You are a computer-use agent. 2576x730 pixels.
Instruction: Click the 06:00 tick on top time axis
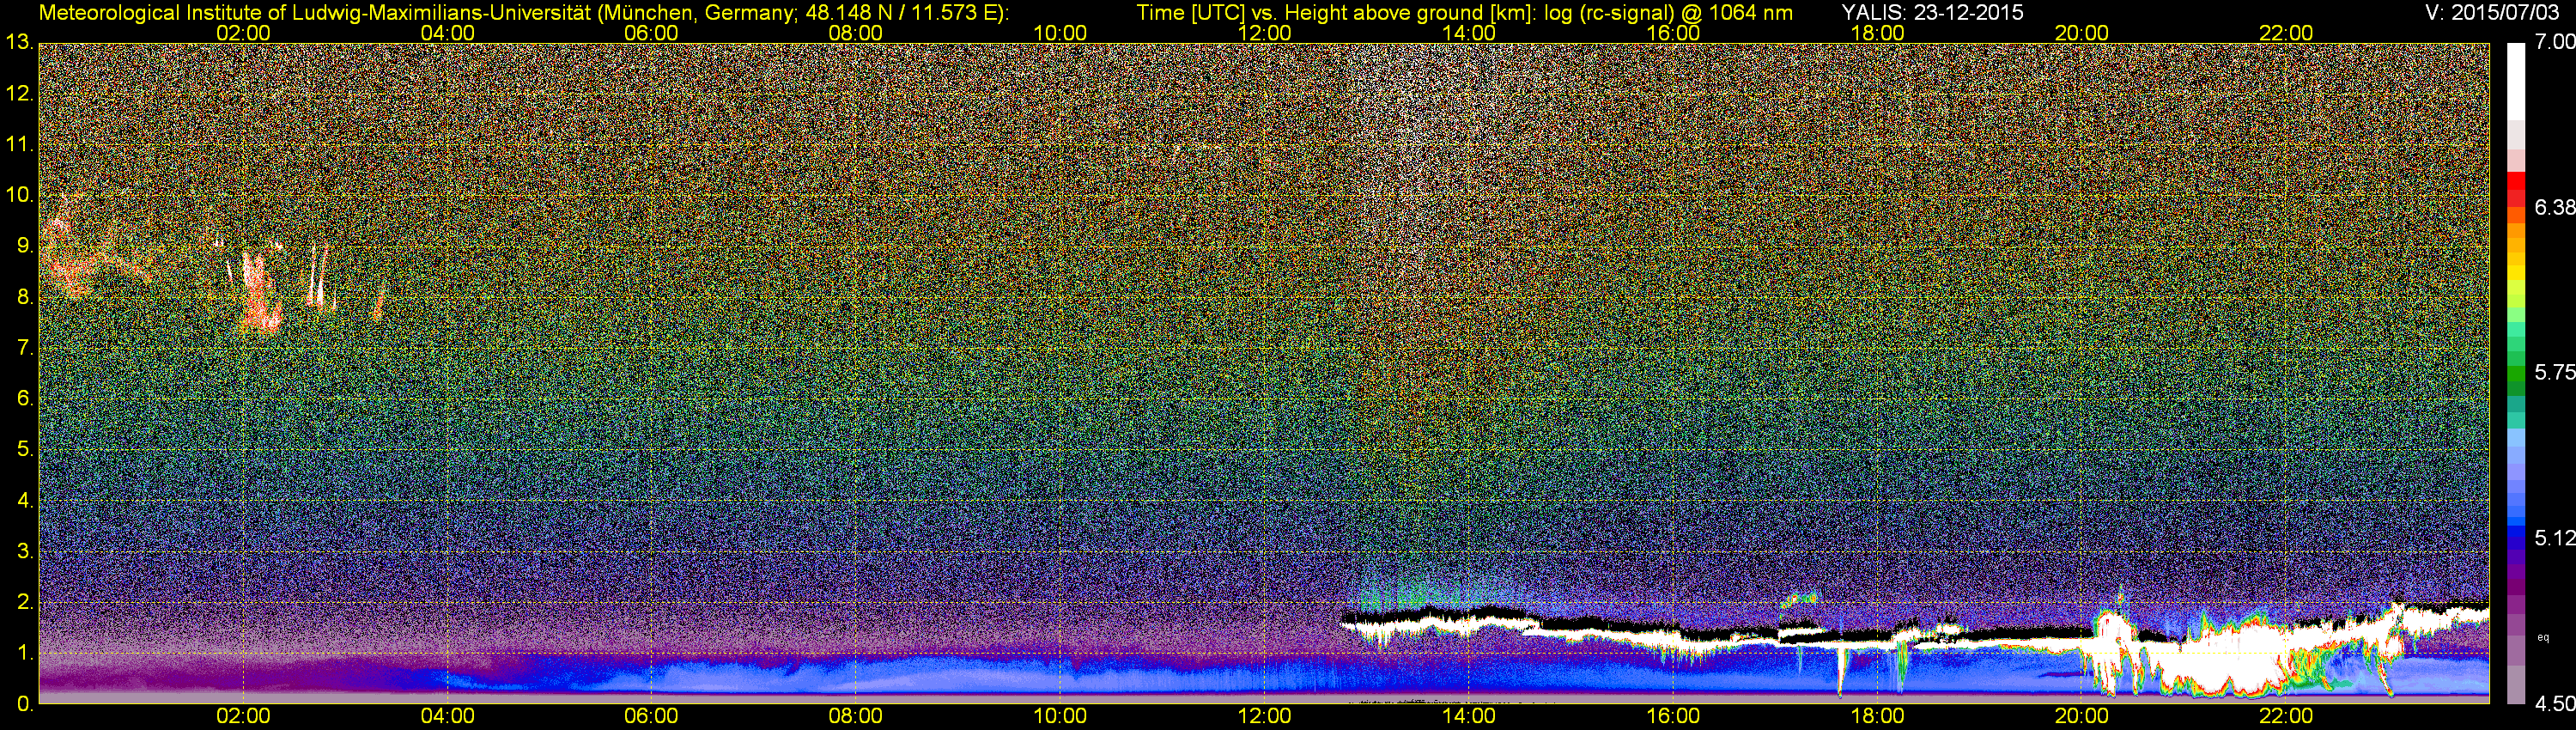coord(651,33)
